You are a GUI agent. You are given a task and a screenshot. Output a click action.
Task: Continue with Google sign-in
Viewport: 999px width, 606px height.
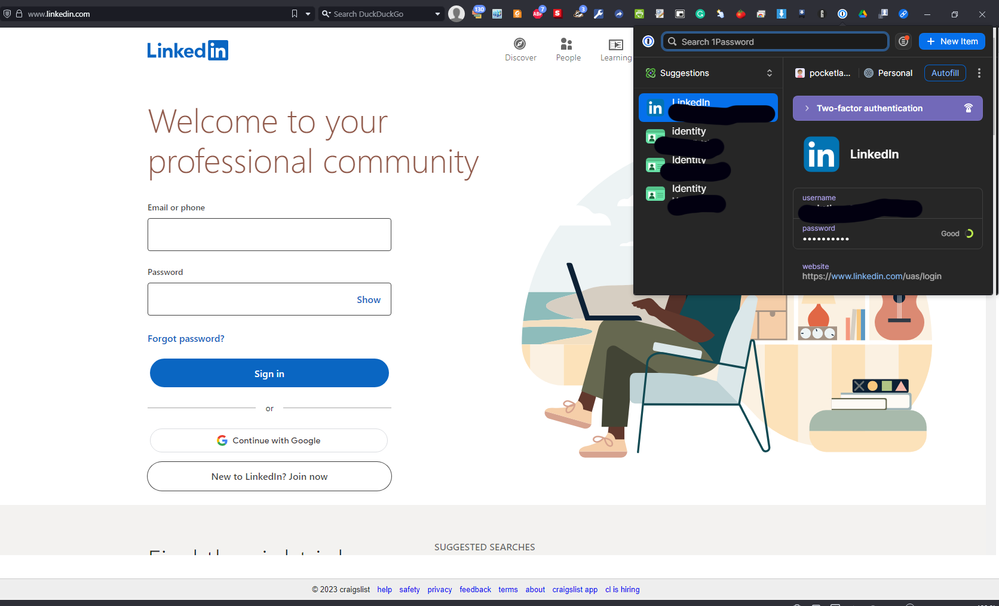pos(269,440)
